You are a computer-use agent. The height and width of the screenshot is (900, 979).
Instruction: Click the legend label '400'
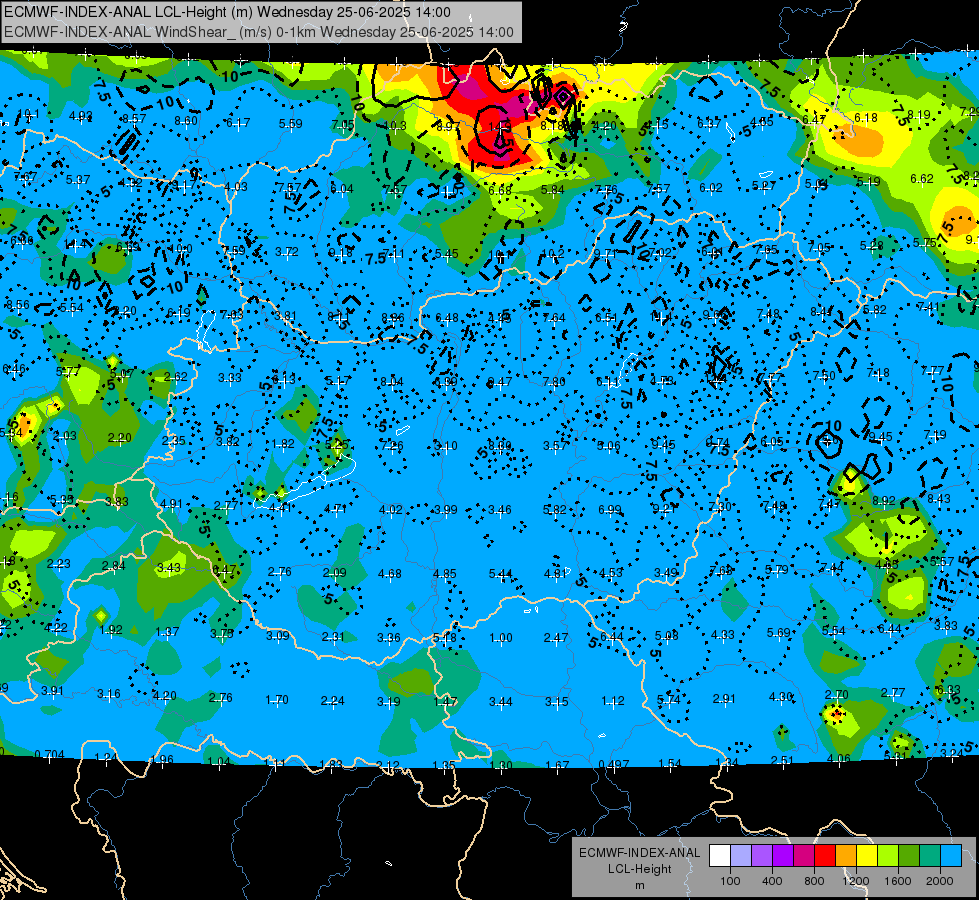(x=772, y=881)
